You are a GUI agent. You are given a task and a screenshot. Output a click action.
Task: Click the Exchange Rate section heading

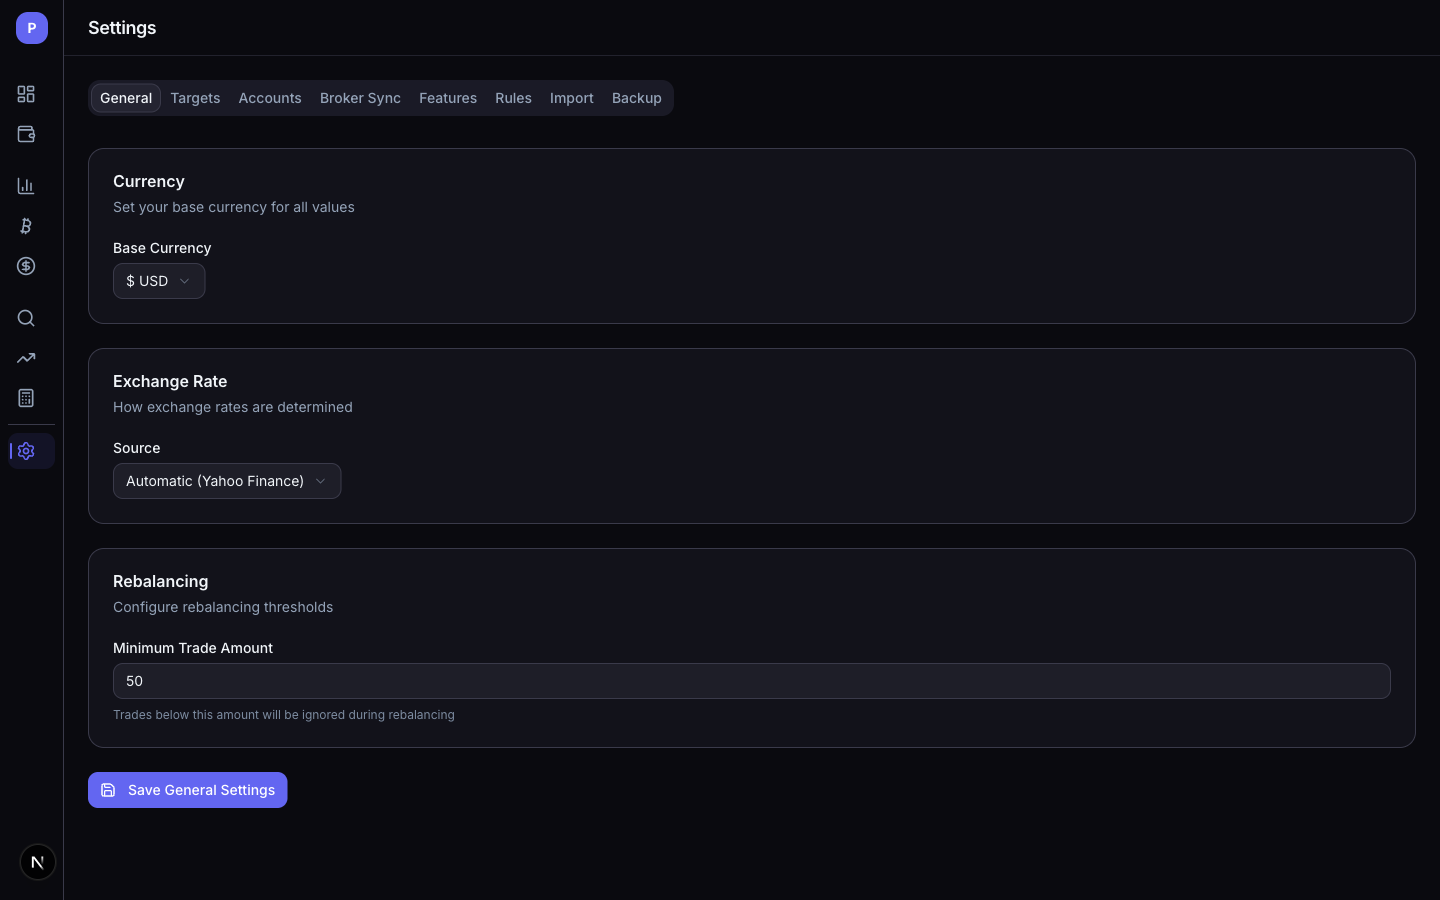pos(170,381)
